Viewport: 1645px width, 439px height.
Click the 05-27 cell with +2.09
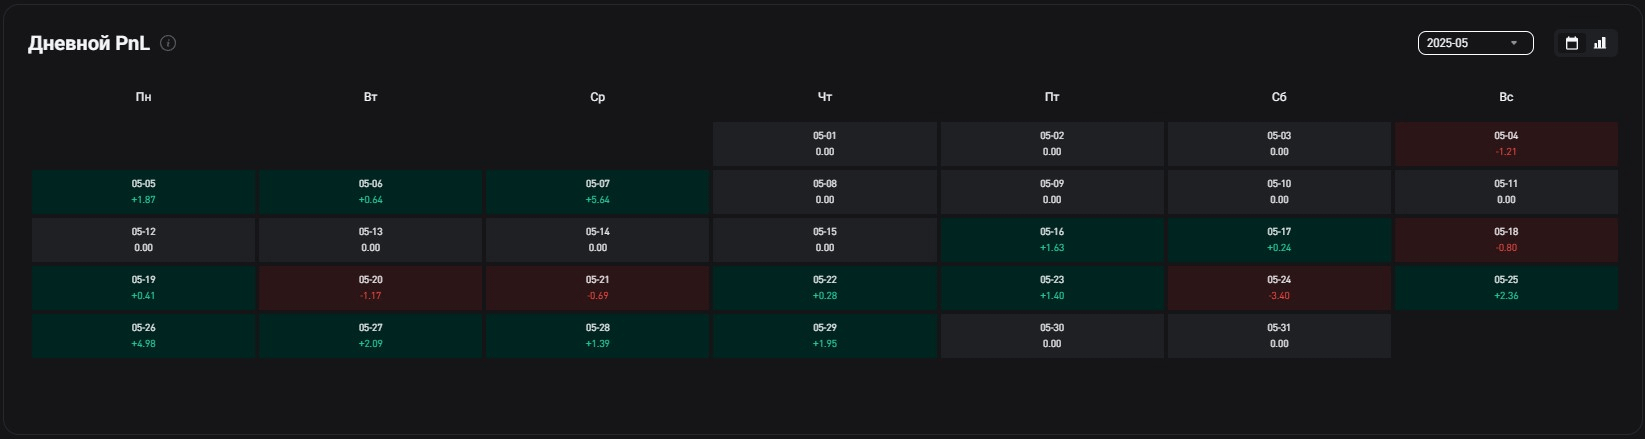pos(370,336)
